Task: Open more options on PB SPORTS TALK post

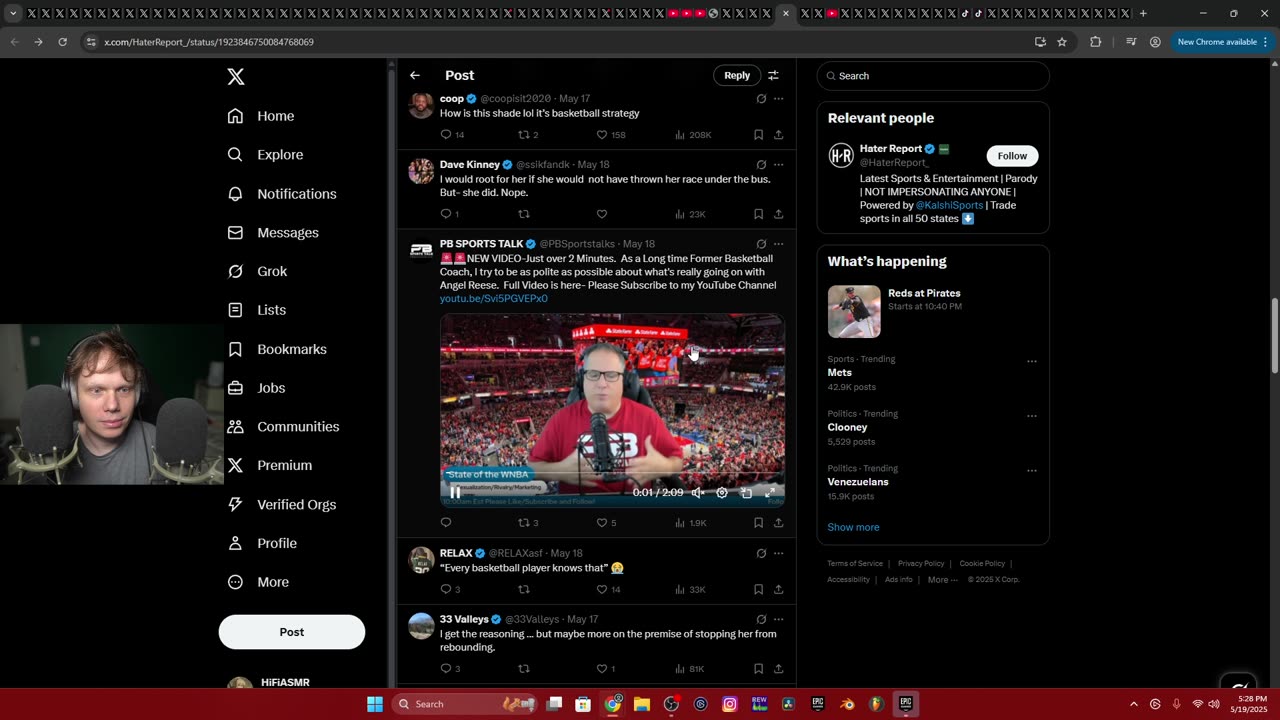Action: point(778,244)
